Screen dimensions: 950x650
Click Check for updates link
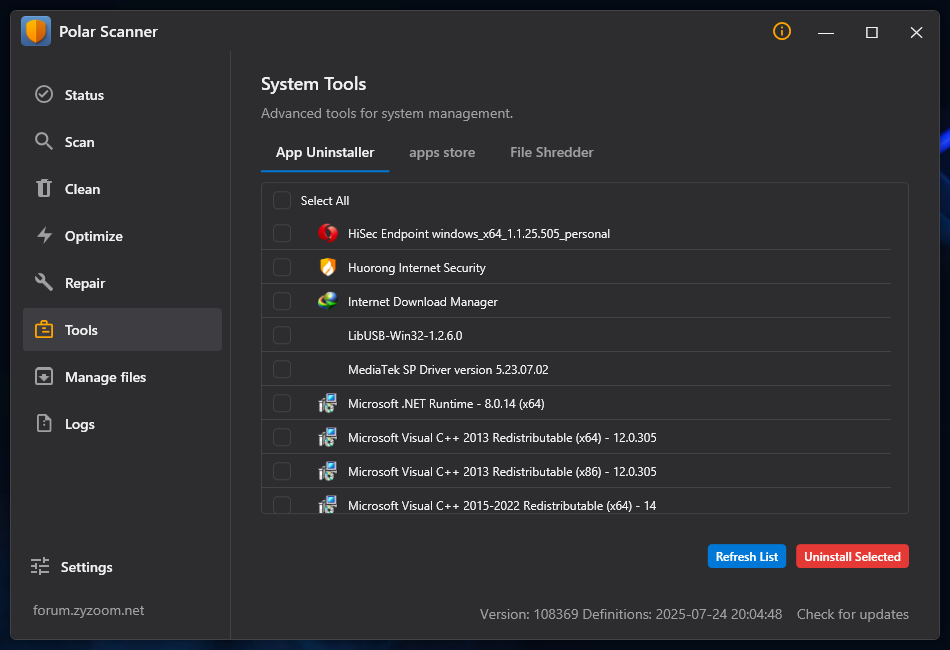click(852, 614)
